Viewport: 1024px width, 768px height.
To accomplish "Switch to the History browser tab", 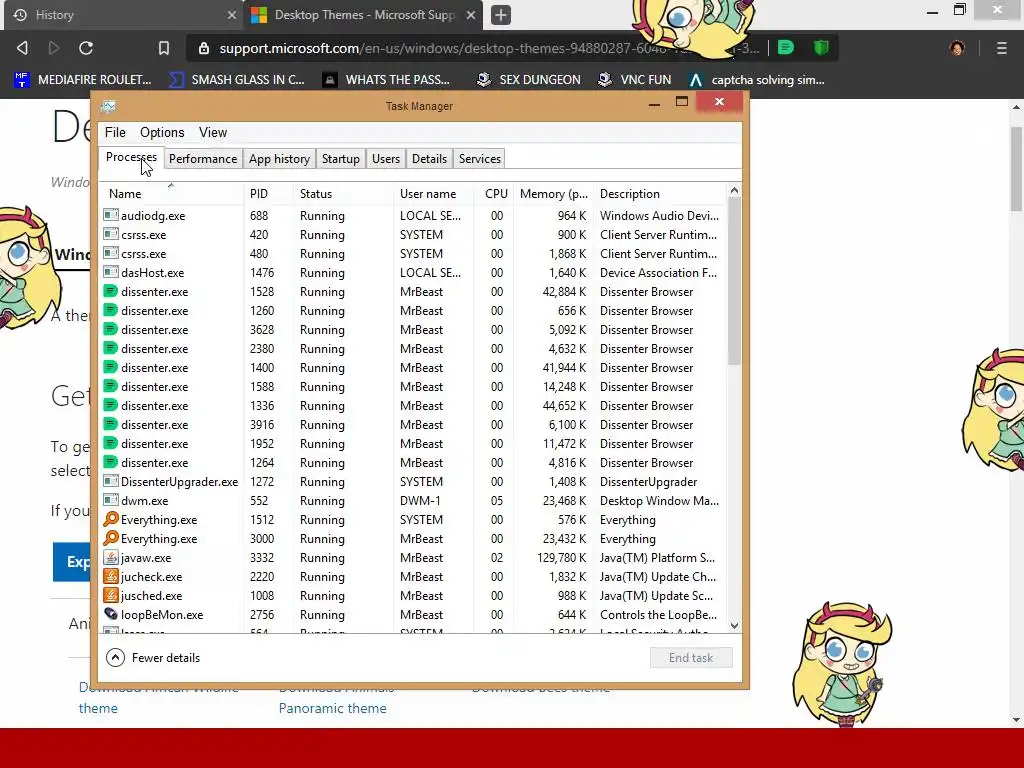I will pyautogui.click(x=123, y=15).
